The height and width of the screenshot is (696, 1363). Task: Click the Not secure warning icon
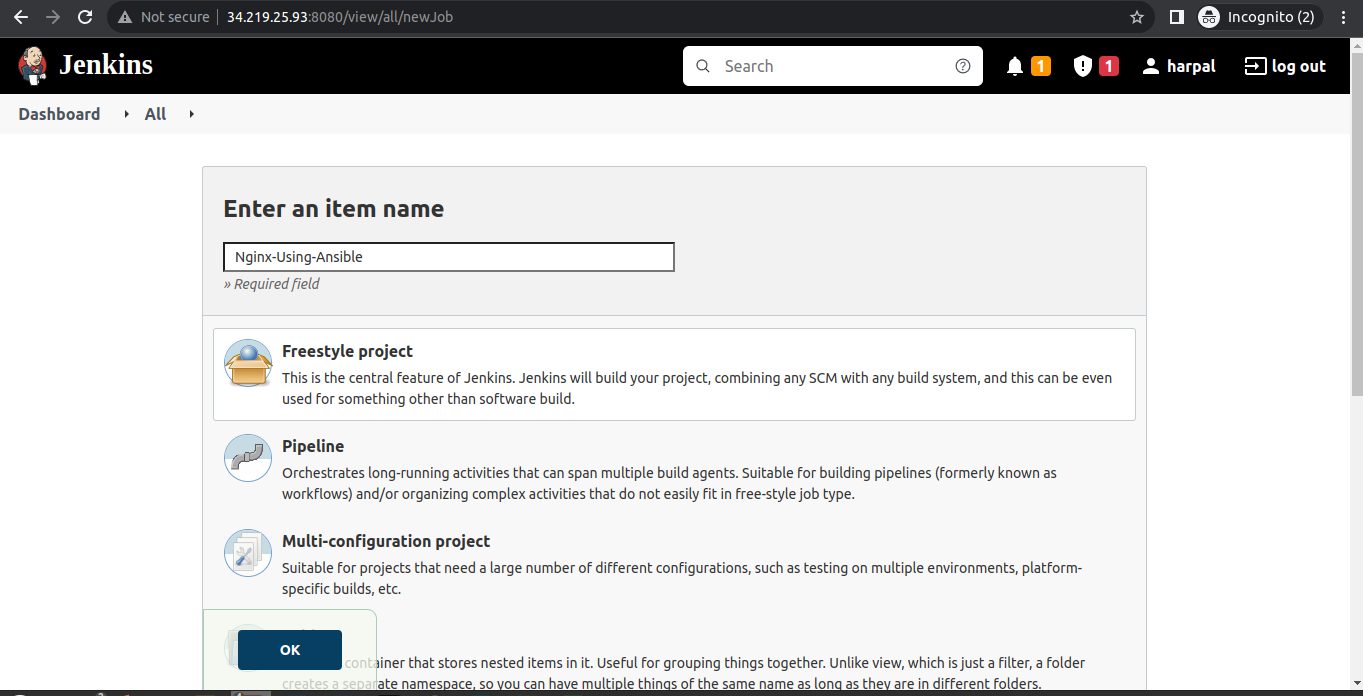point(125,17)
